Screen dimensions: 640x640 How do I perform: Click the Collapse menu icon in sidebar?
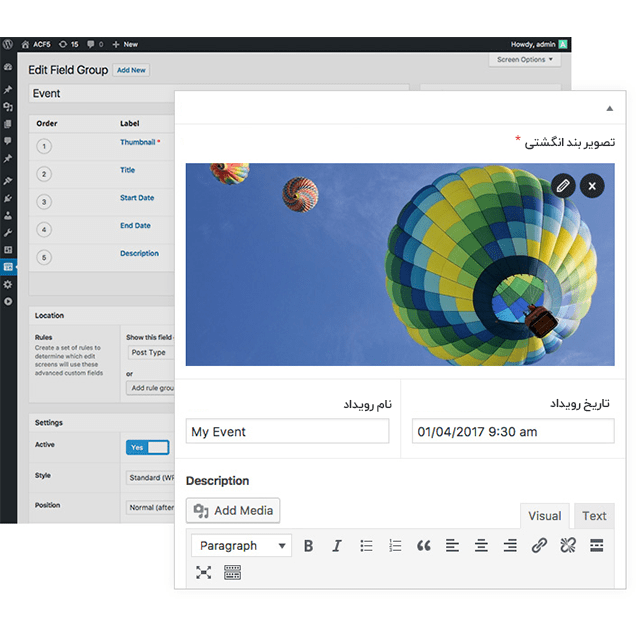[8, 301]
